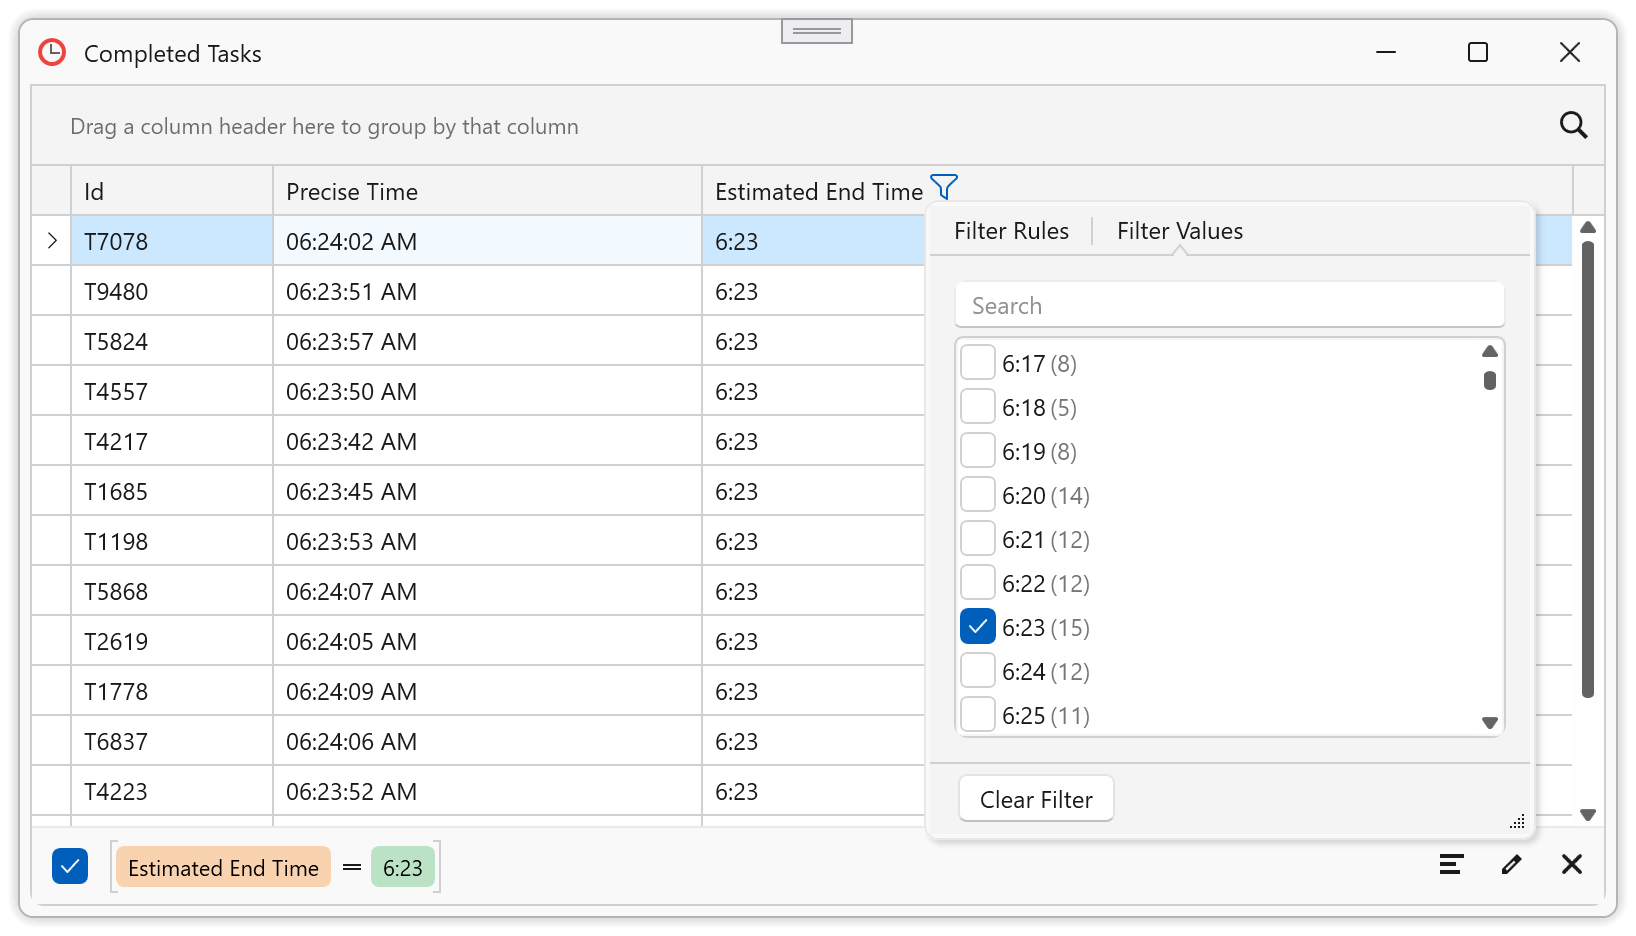Disable the filter with the footer checkbox
1636x936 pixels.
click(x=69, y=866)
